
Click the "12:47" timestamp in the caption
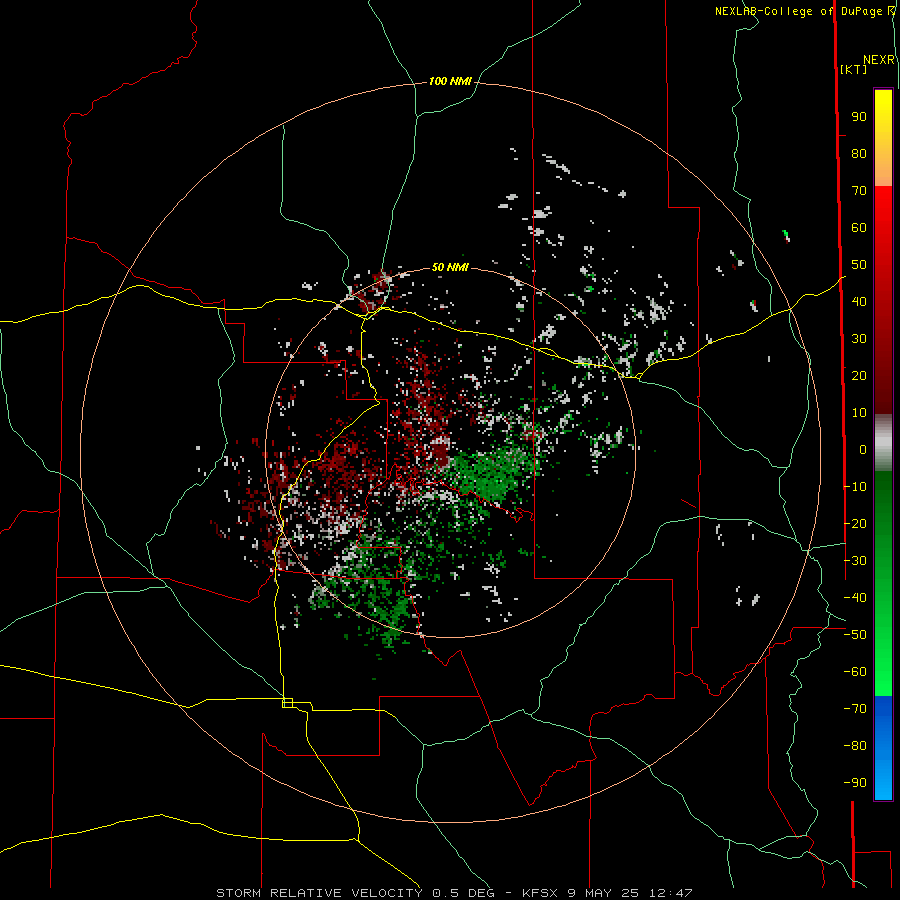671,893
